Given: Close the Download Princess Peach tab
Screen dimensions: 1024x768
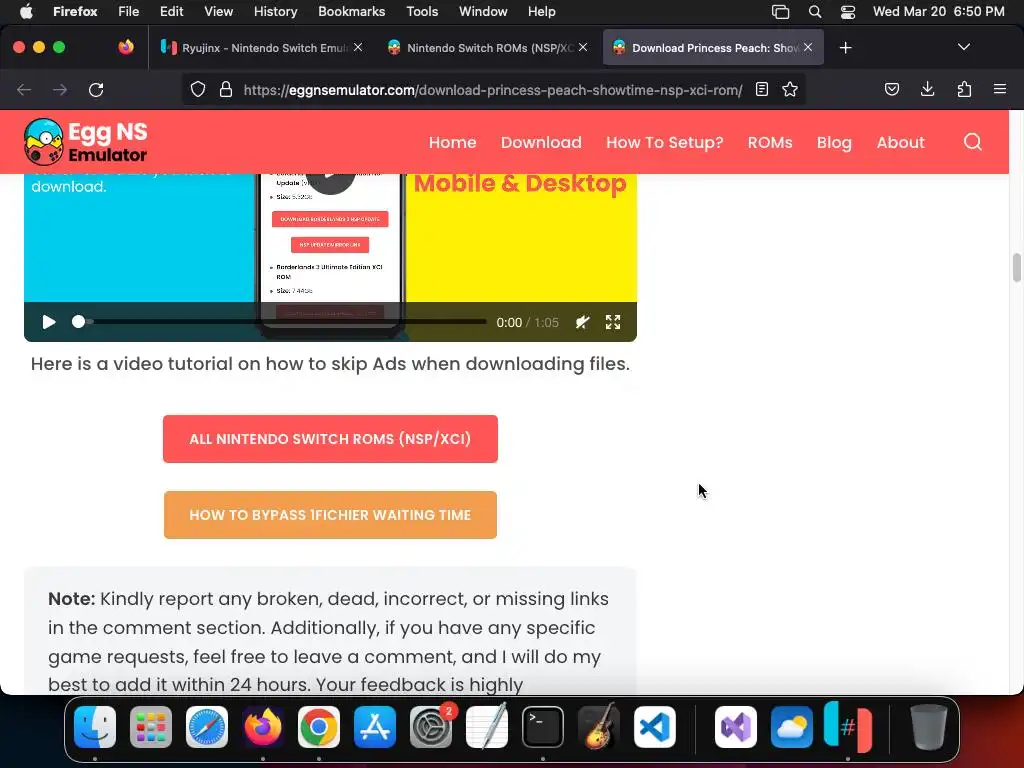Looking at the screenshot, I should point(808,47).
